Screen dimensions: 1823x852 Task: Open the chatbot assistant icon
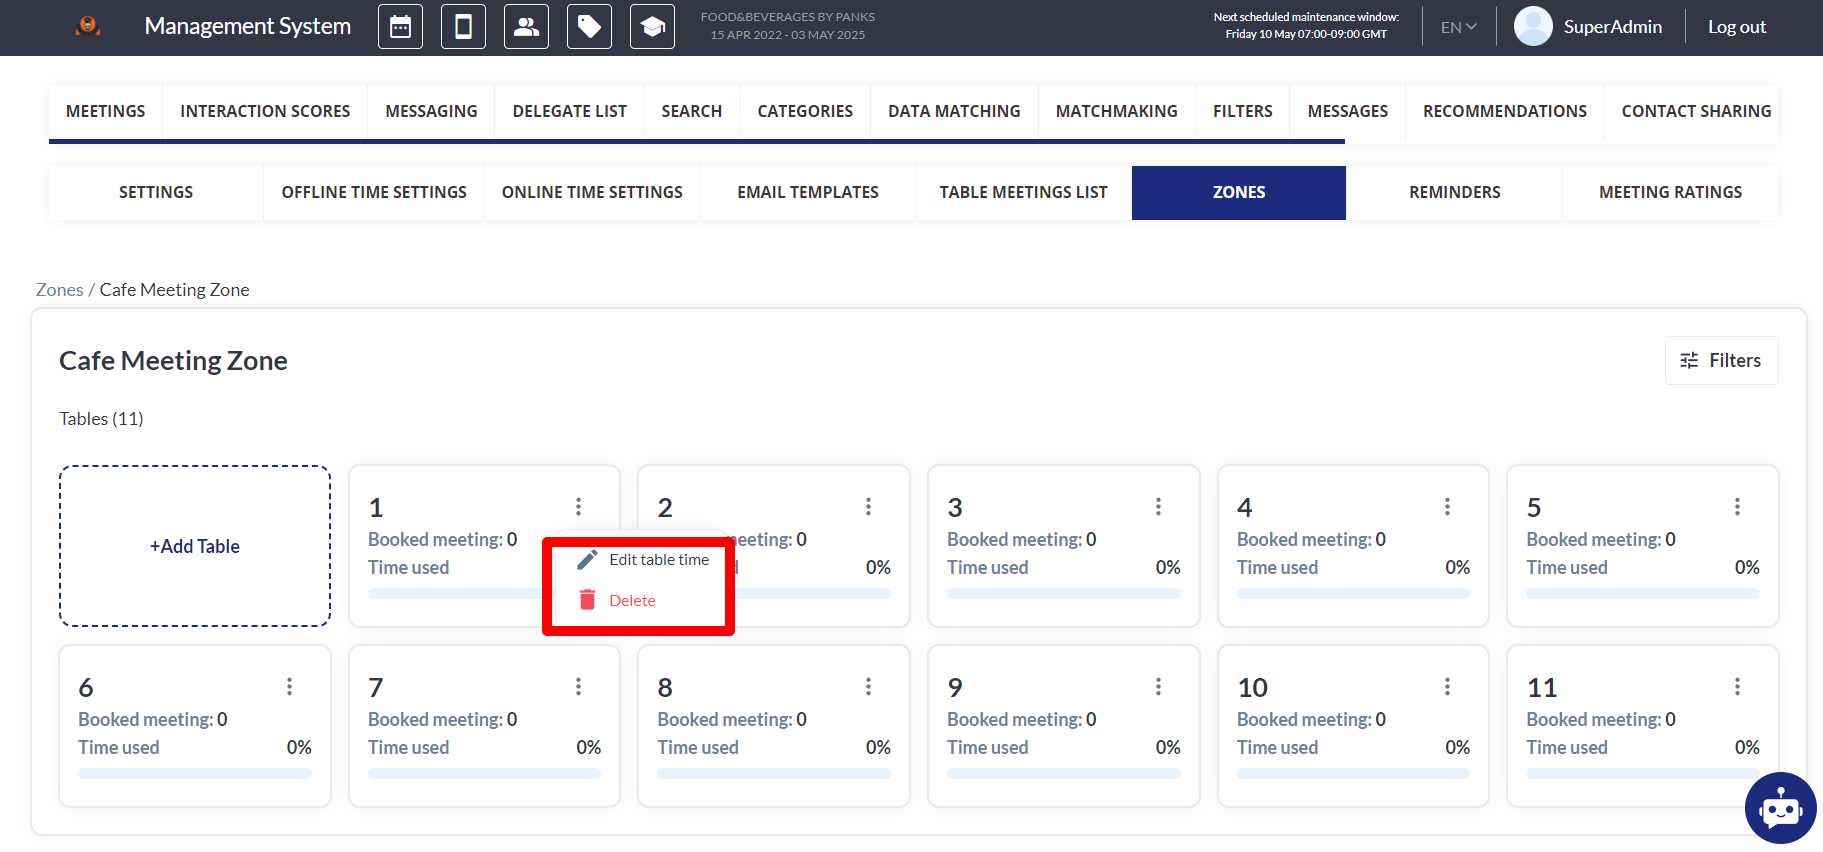[x=1780, y=808]
